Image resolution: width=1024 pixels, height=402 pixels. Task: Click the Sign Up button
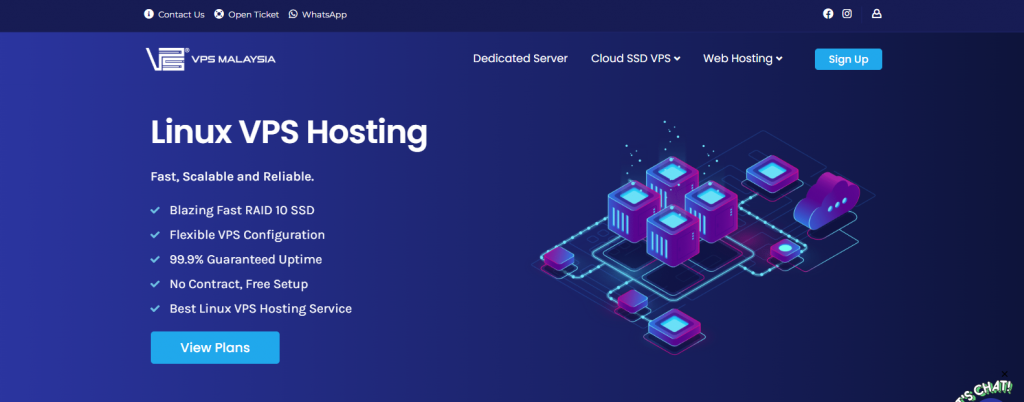pos(848,59)
